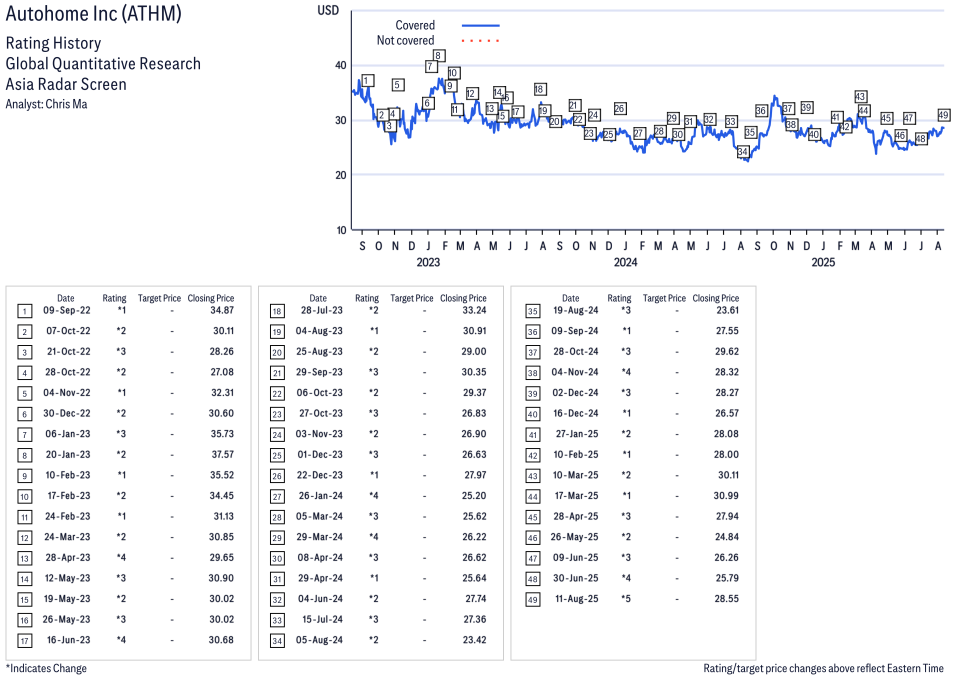Screen dimensions: 955x675
Task: Select chart marker 39 on the graph
Action: click(807, 107)
